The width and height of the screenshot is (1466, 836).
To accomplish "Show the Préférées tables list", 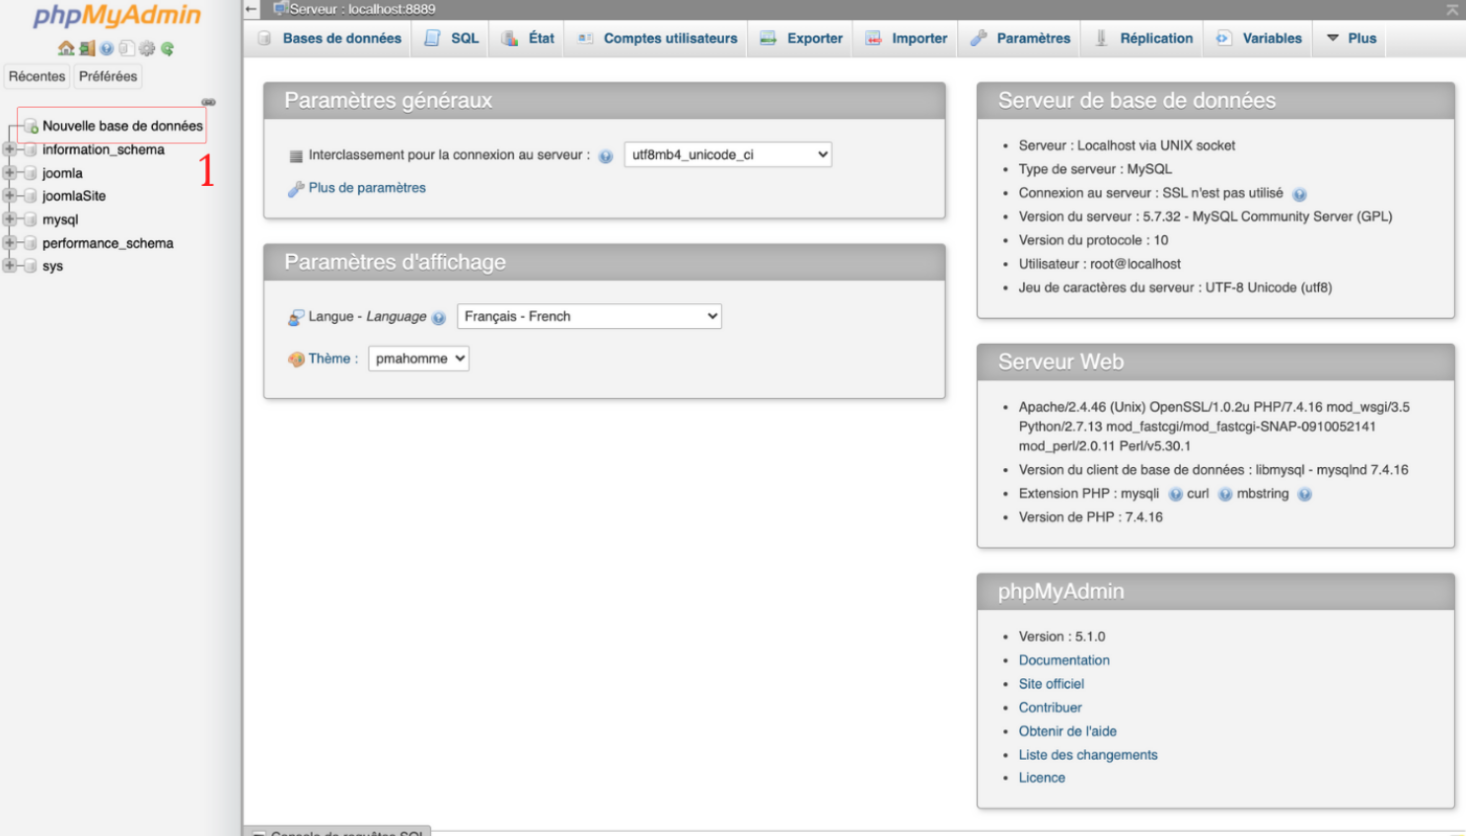I will pyautogui.click(x=108, y=76).
